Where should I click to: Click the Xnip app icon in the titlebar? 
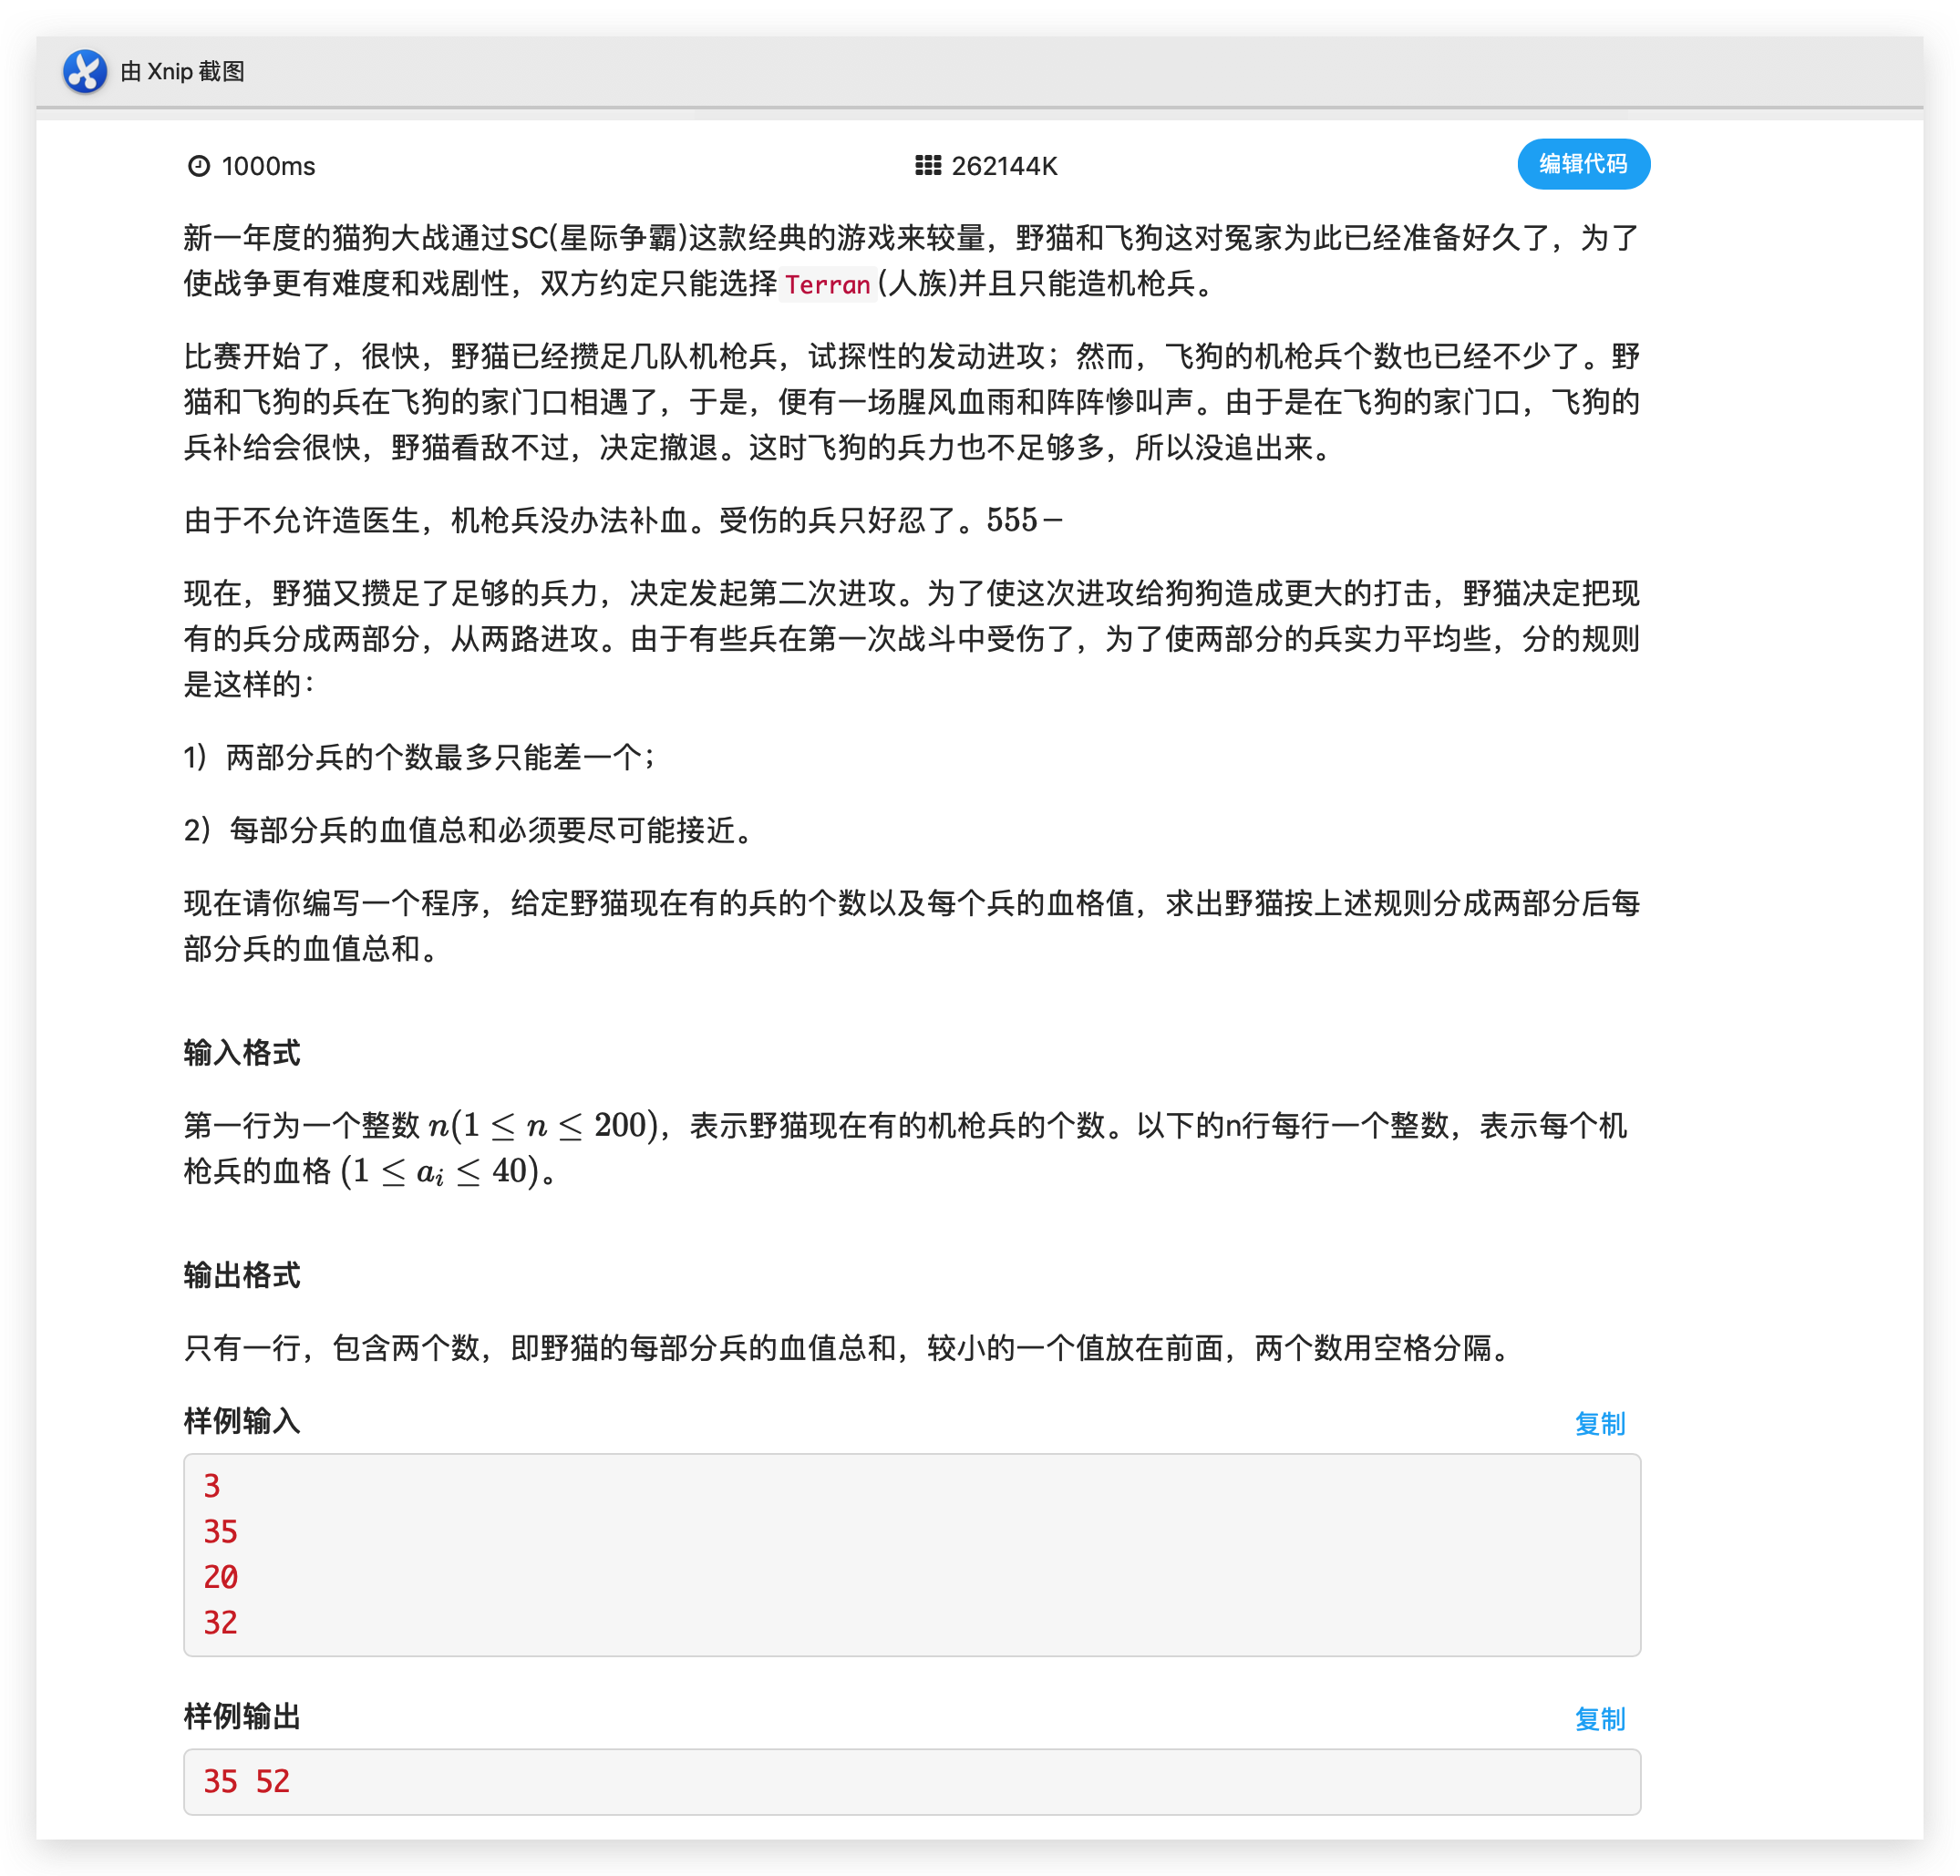85,71
